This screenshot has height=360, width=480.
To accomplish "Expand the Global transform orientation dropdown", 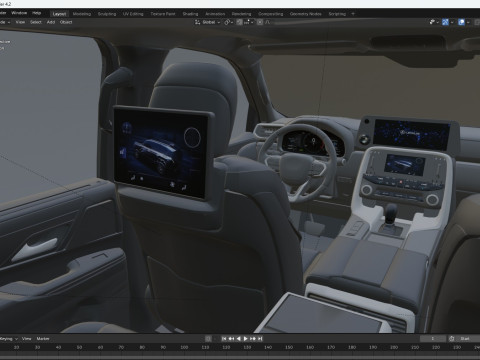I will pos(207,22).
